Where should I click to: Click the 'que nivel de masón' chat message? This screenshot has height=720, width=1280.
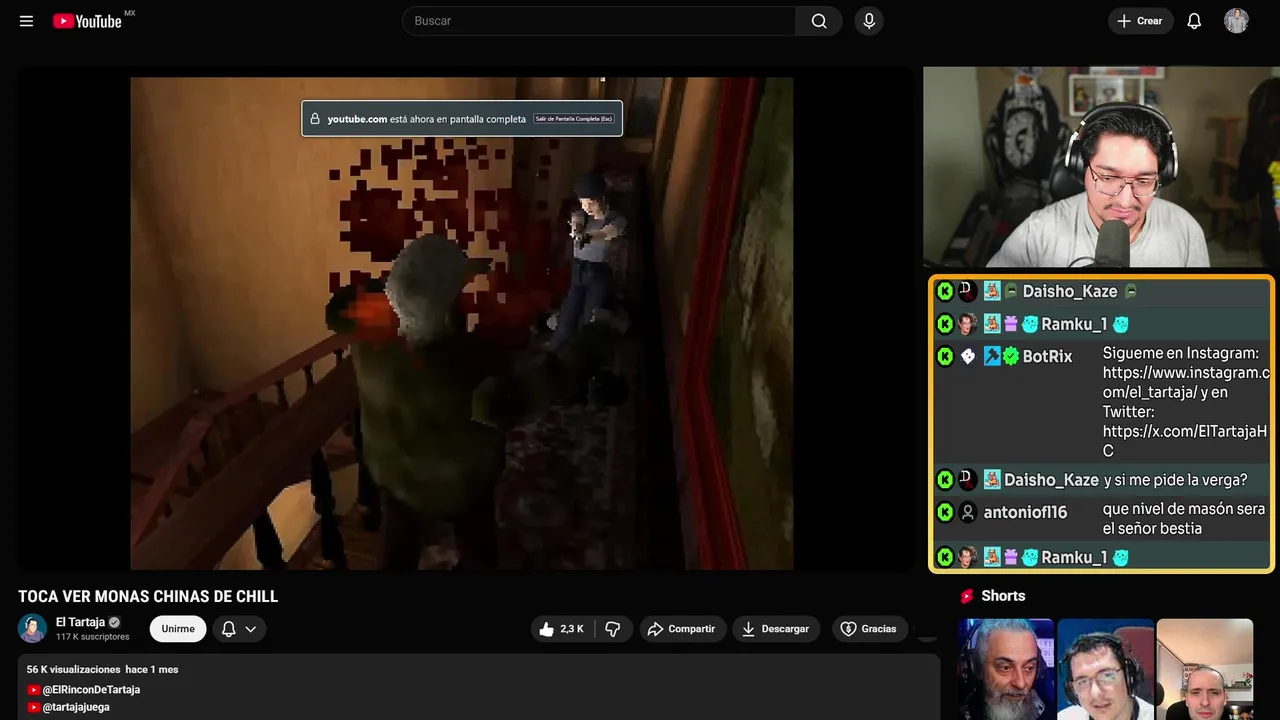tap(1184, 519)
